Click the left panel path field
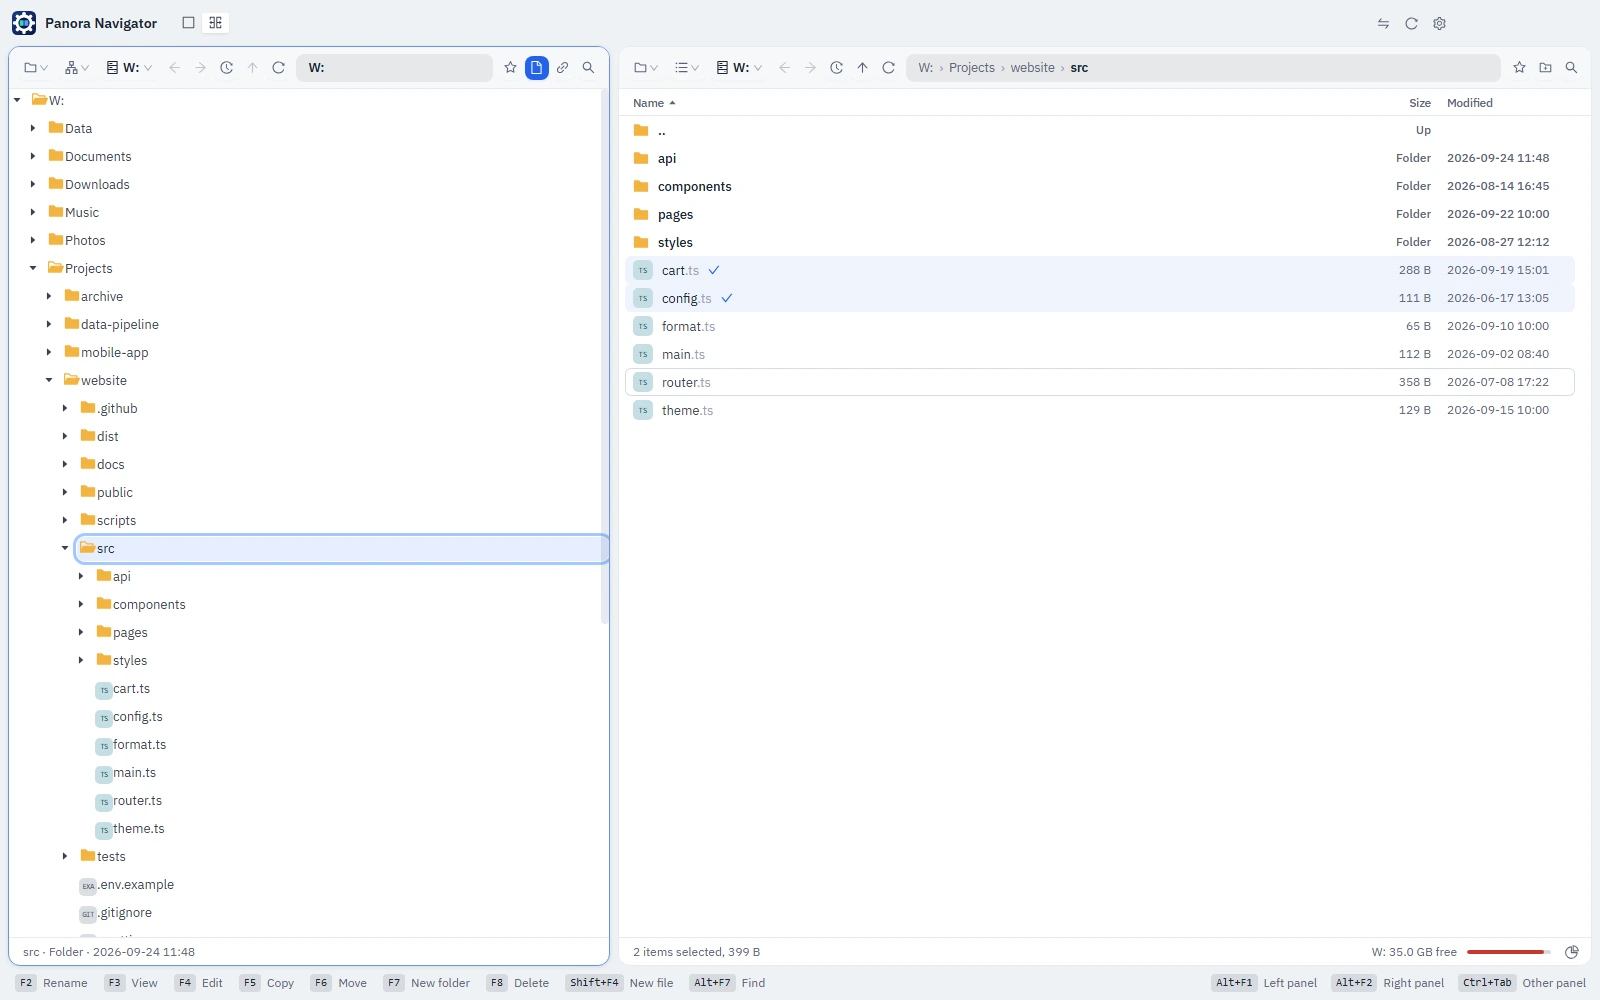The image size is (1600, 1000). click(x=394, y=68)
